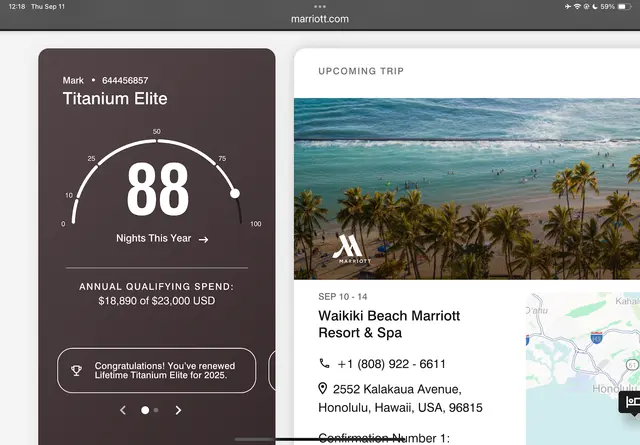Select the first carousel page dot
640x445 pixels.
click(x=145, y=410)
